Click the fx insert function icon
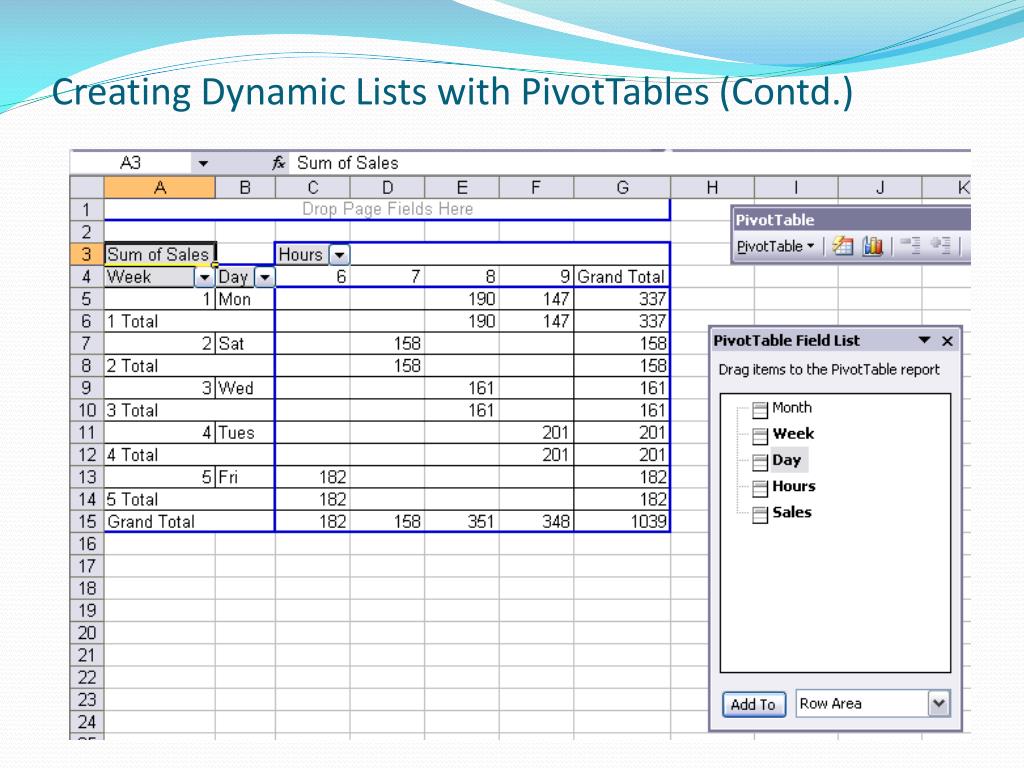Screen dimensions: 1024x768 279,163
